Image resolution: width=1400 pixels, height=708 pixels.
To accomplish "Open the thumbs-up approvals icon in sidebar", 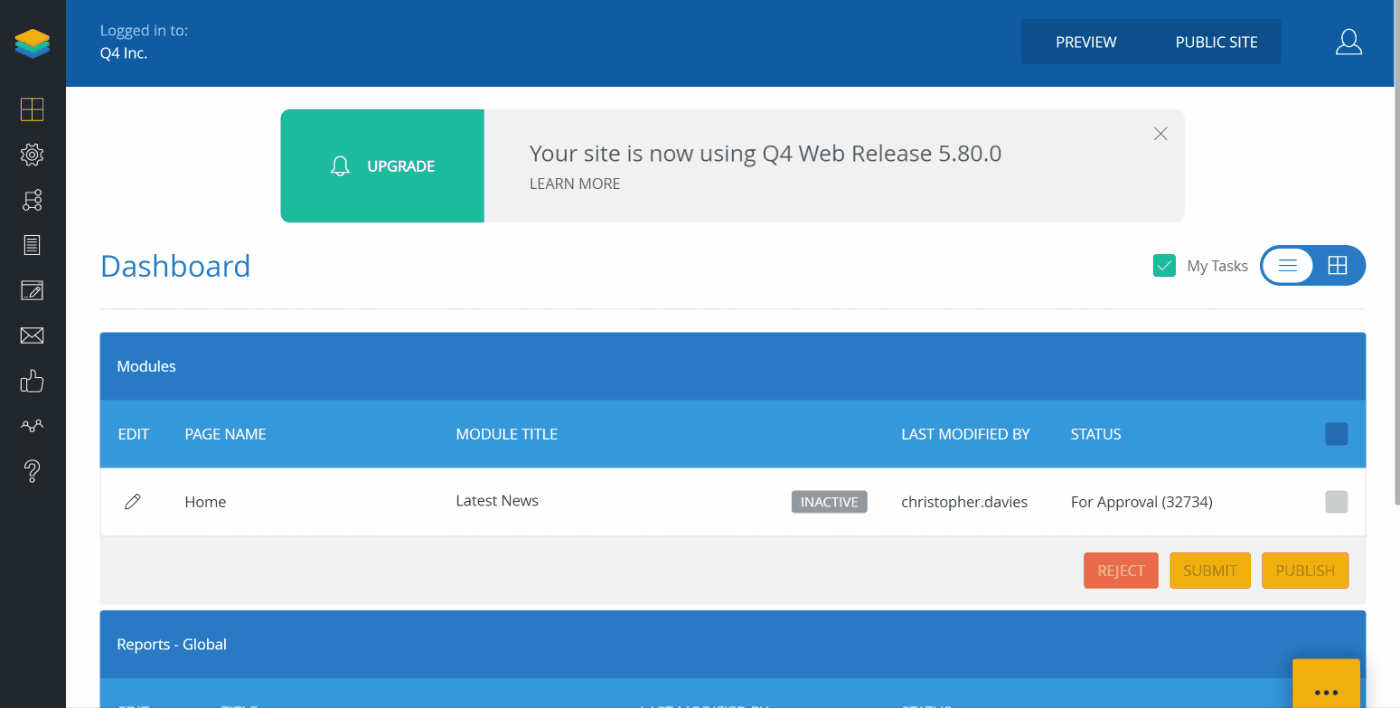I will (x=32, y=381).
